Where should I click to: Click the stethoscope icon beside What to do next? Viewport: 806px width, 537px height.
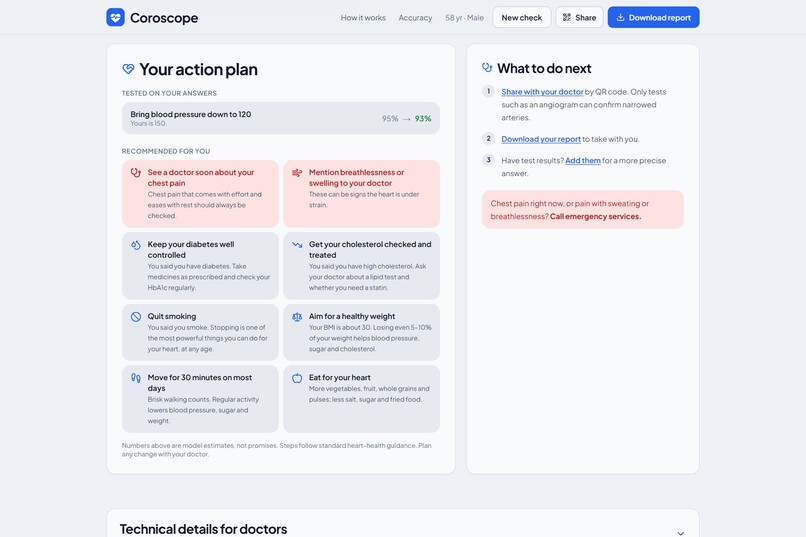click(487, 67)
